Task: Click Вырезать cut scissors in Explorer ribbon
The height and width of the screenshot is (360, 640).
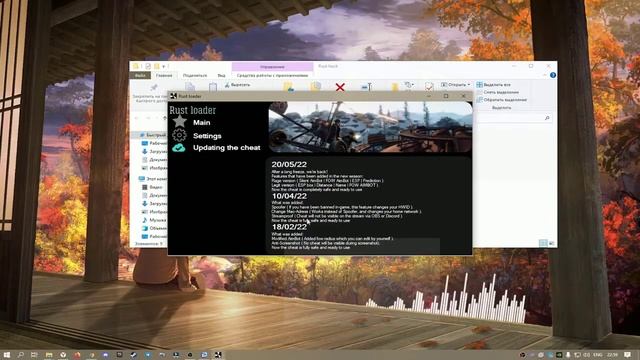Action: coord(237,85)
